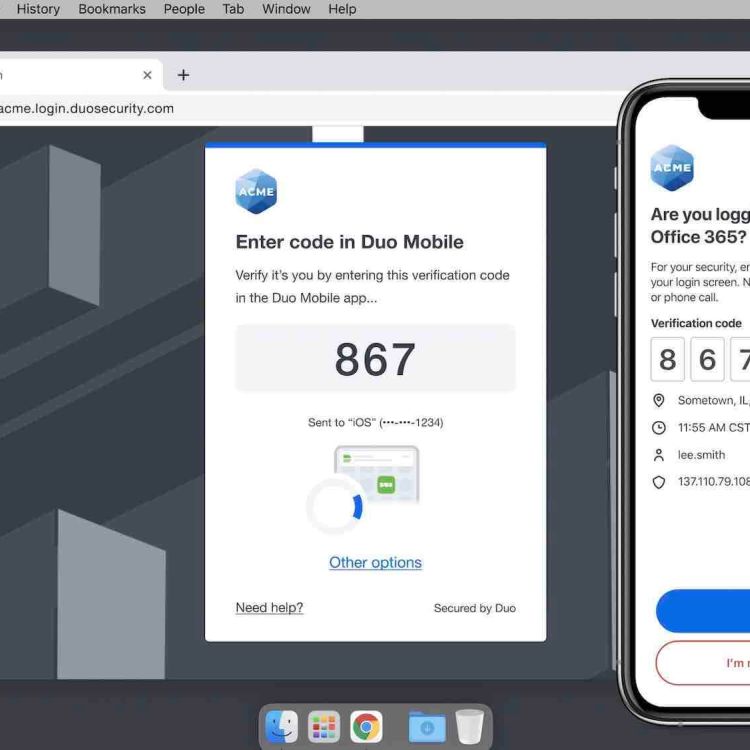Tap the clock icon on phone
The width and height of the screenshot is (750, 750).
pyautogui.click(x=659, y=428)
